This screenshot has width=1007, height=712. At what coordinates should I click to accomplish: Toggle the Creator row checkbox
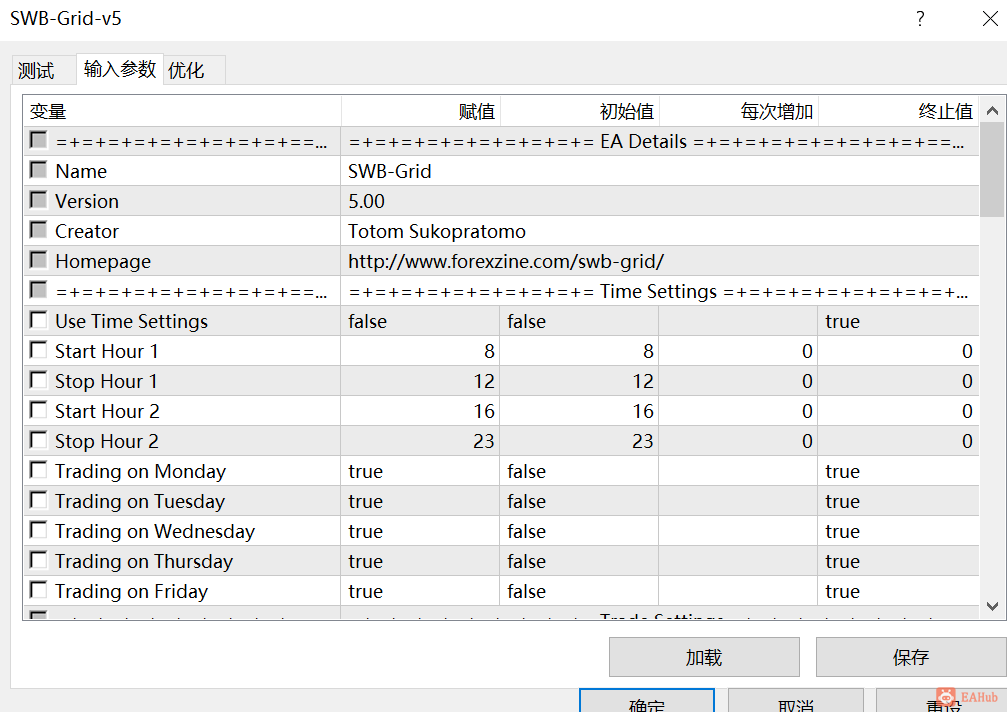39,230
